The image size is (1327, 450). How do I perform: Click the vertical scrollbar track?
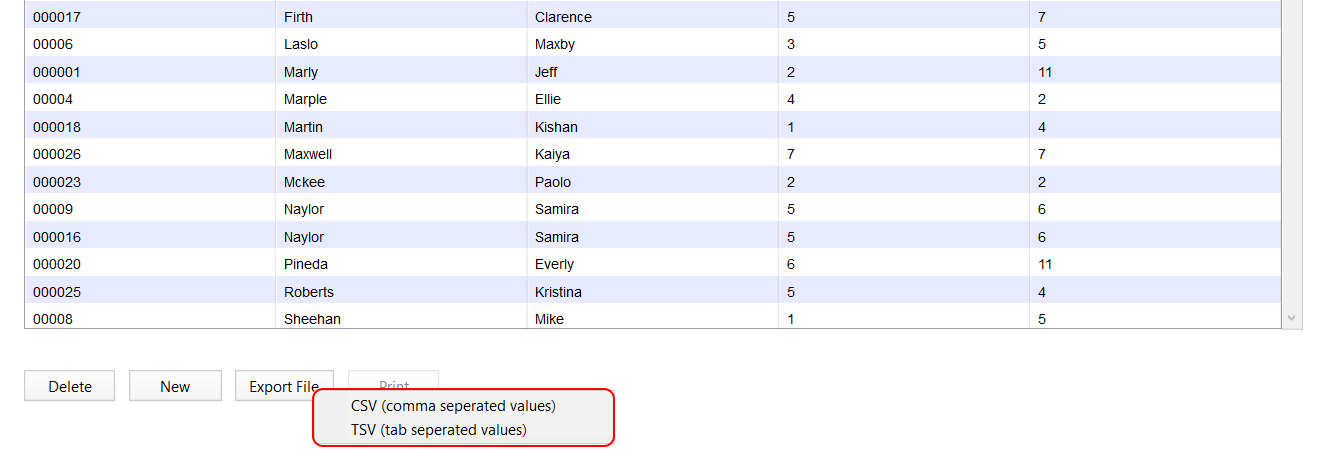1292,155
